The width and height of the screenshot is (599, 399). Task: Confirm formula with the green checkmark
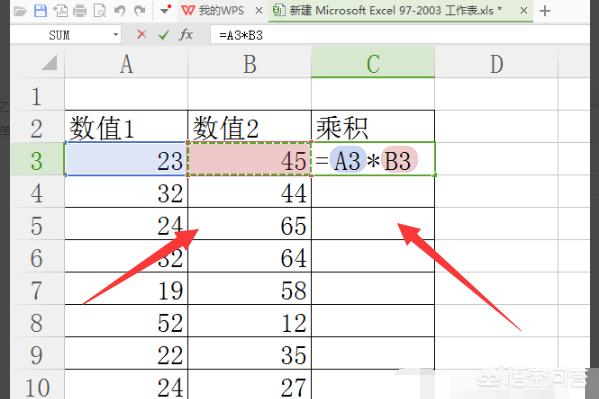(x=164, y=35)
